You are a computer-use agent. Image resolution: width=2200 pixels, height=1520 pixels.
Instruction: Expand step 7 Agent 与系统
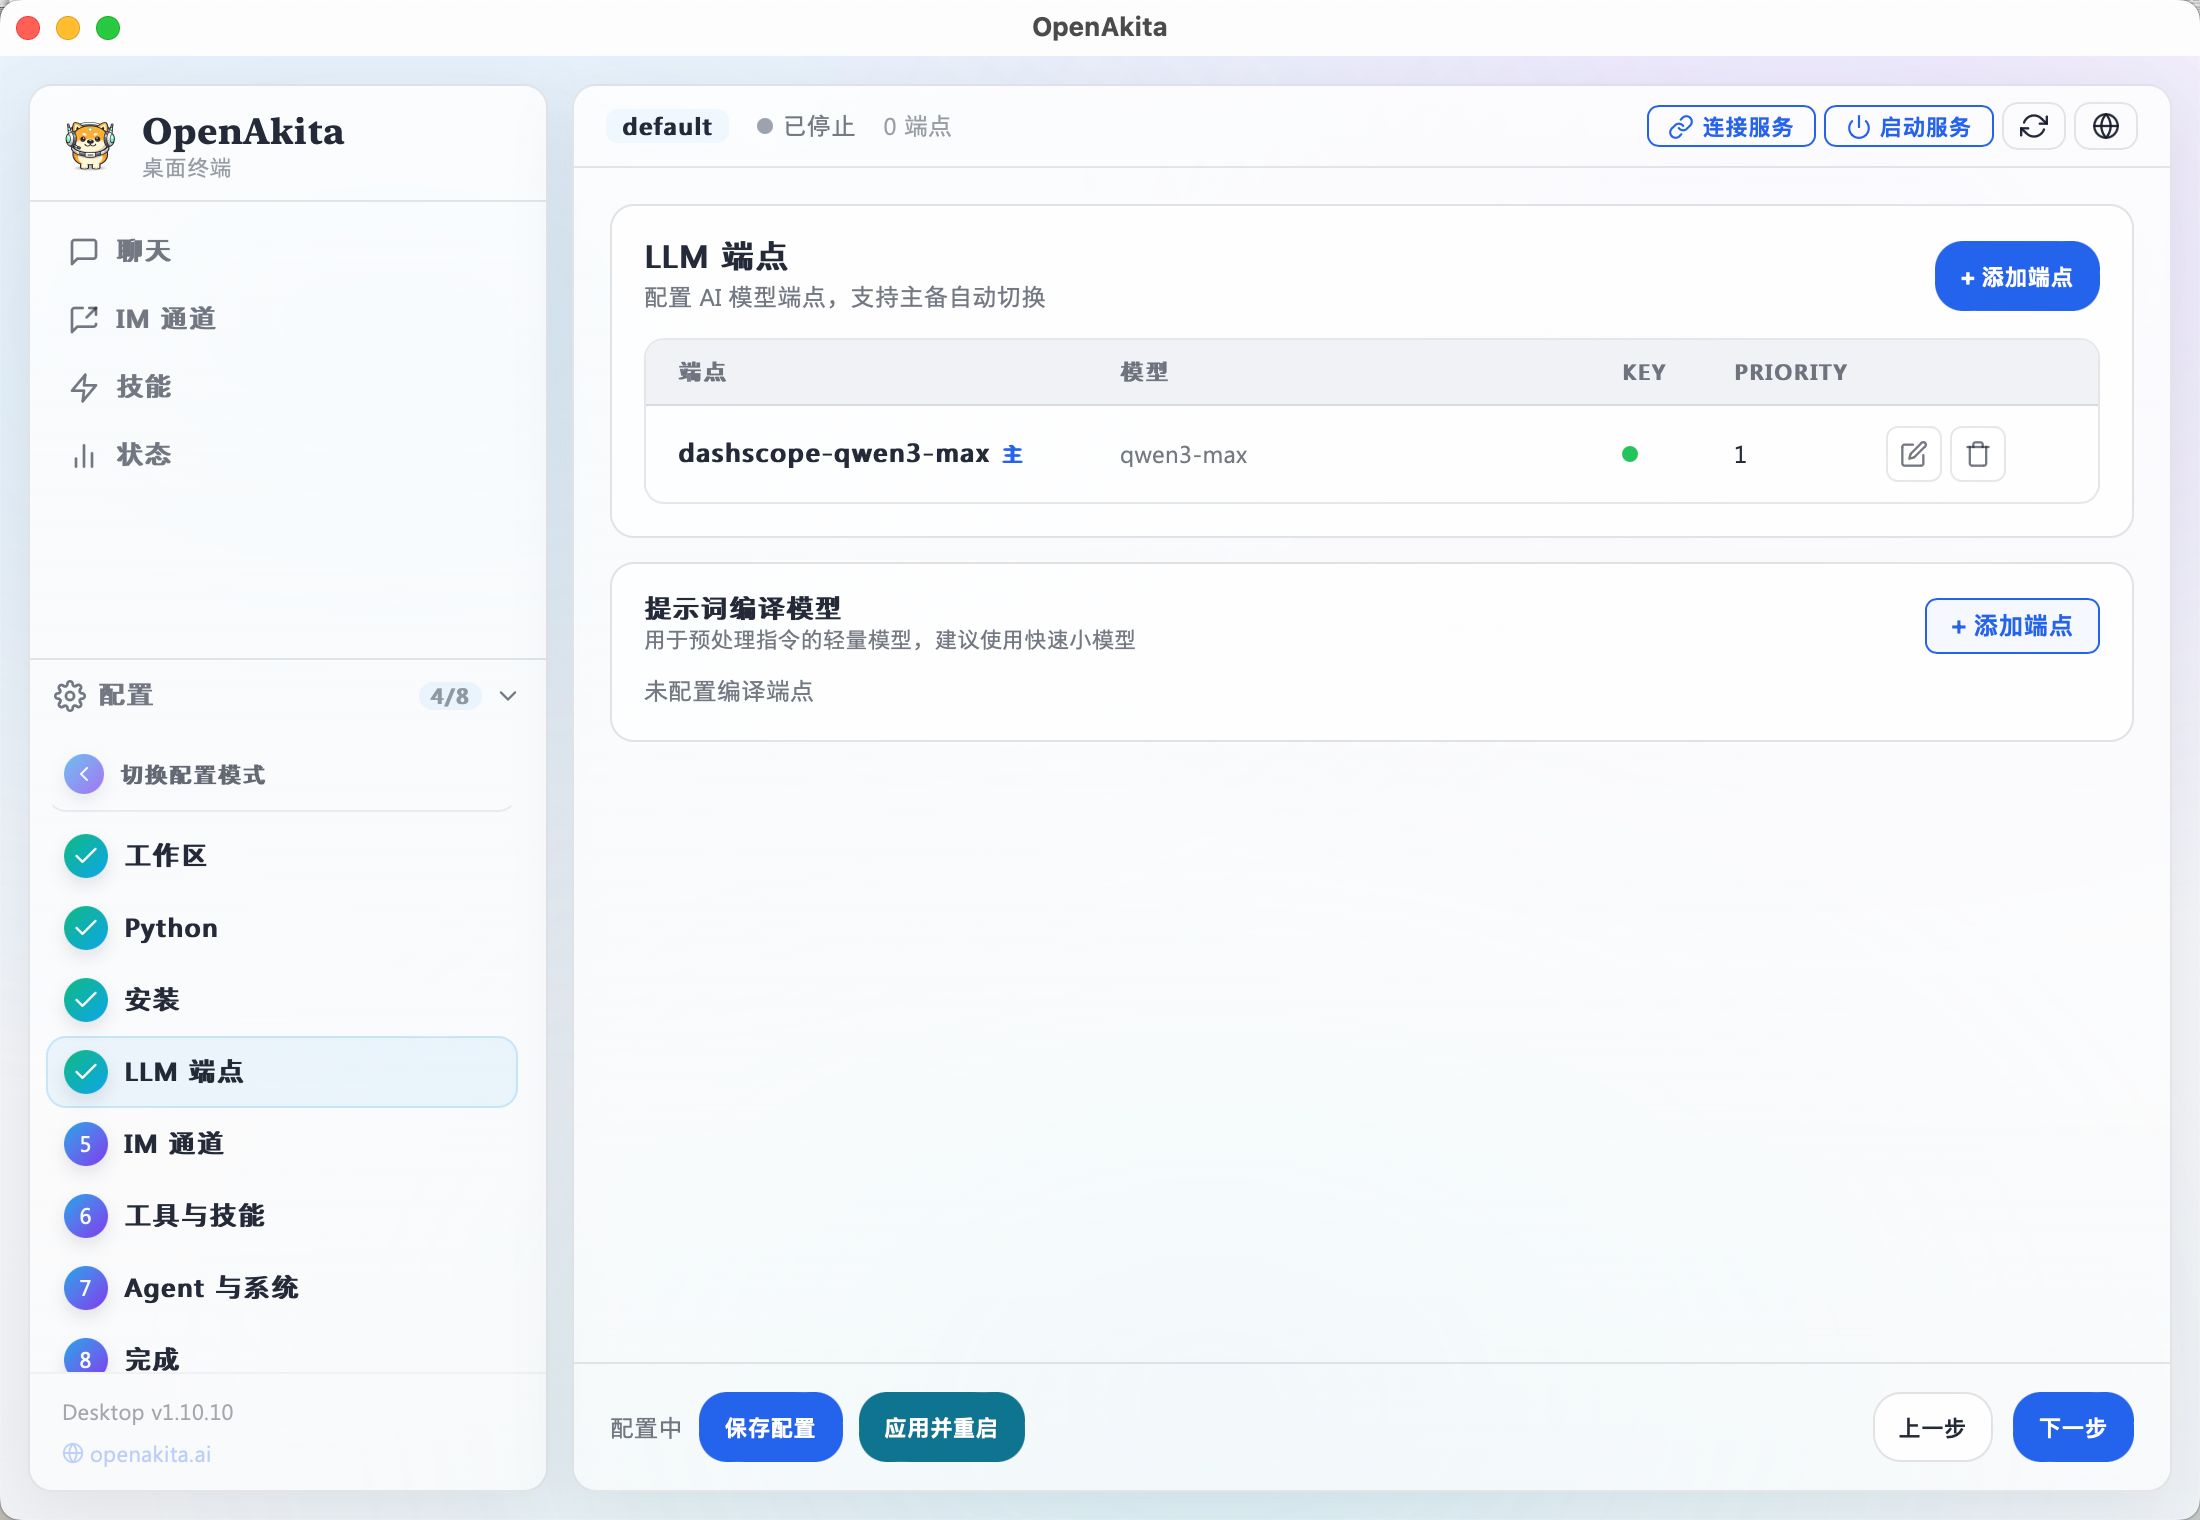tap(211, 1288)
